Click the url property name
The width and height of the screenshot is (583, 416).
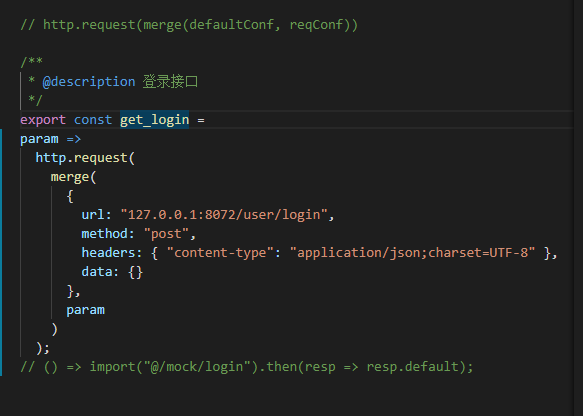(93, 215)
